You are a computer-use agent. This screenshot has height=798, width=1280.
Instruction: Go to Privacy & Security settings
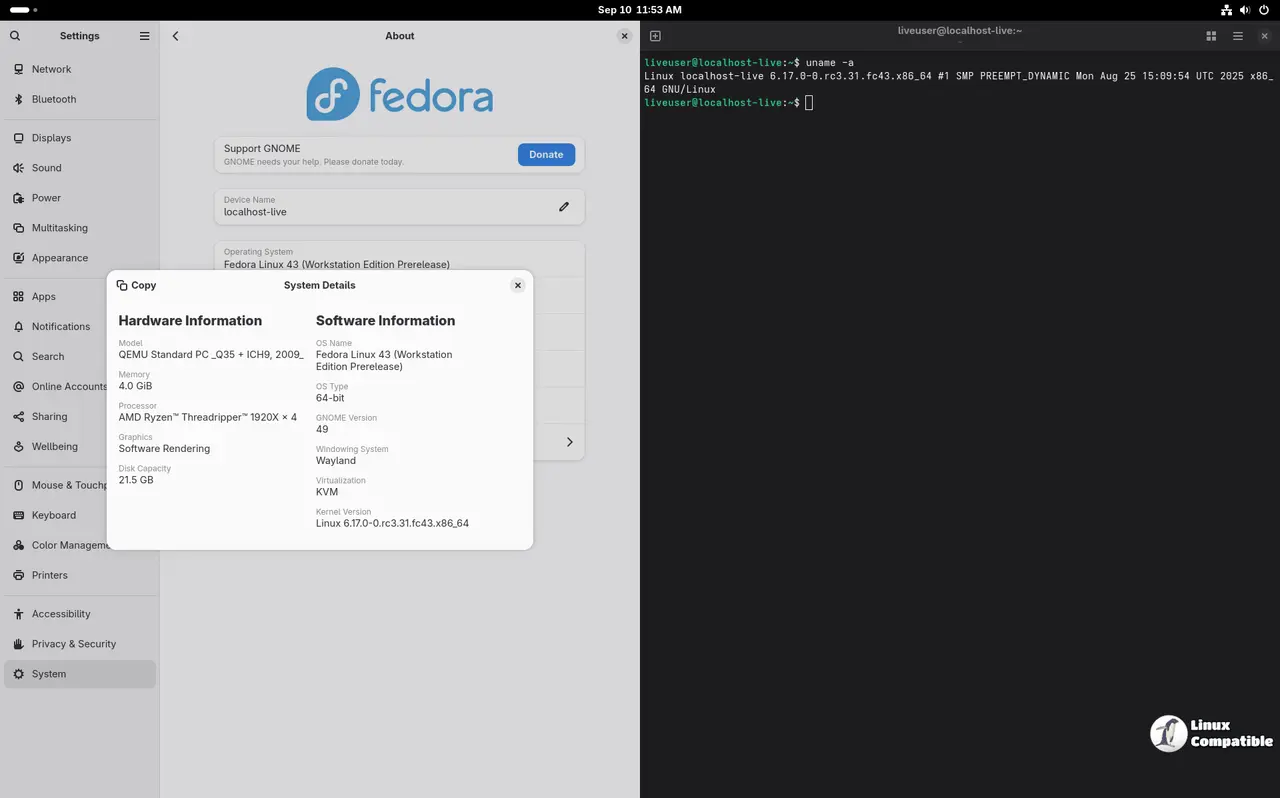point(74,644)
